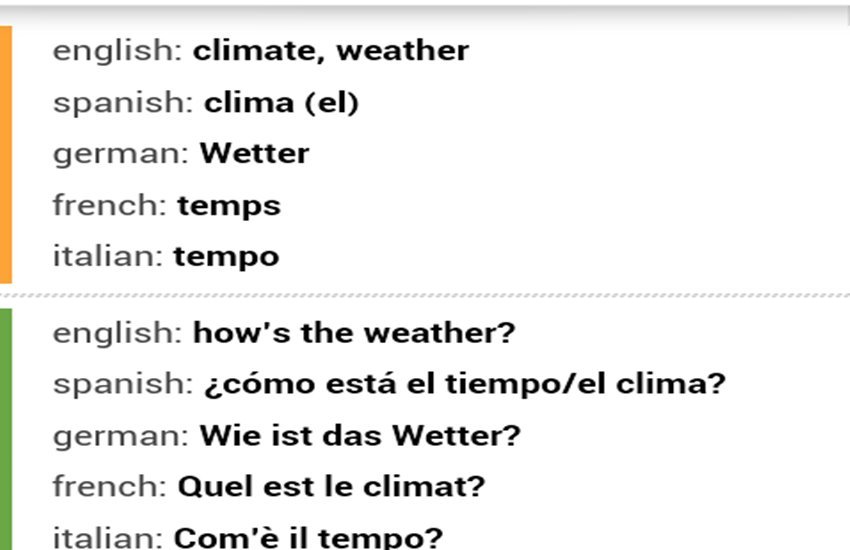Click the english label in green card

(118, 333)
